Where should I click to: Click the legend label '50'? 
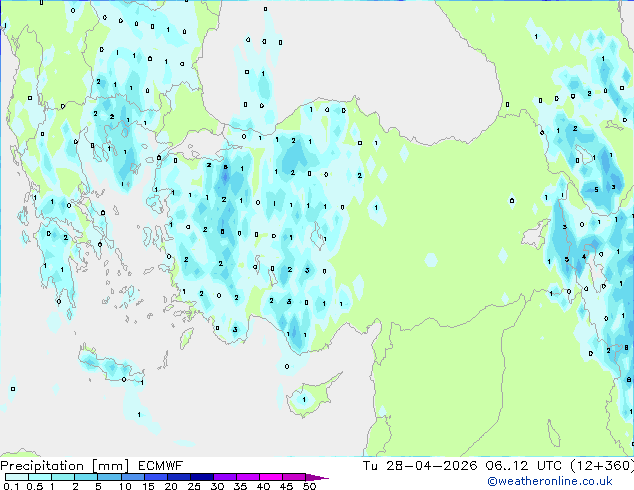point(309,486)
